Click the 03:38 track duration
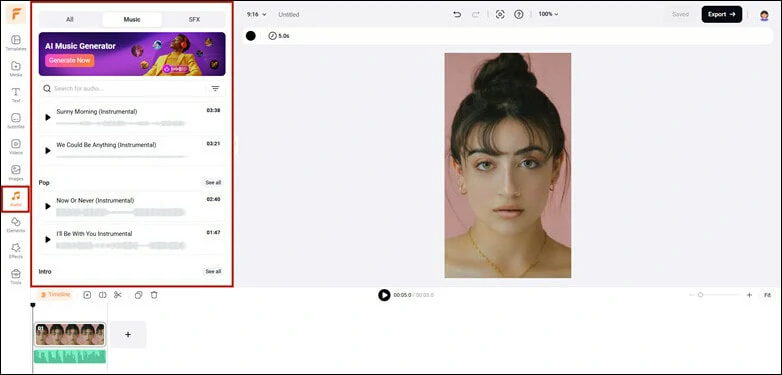The width and height of the screenshot is (782, 375). (x=213, y=110)
